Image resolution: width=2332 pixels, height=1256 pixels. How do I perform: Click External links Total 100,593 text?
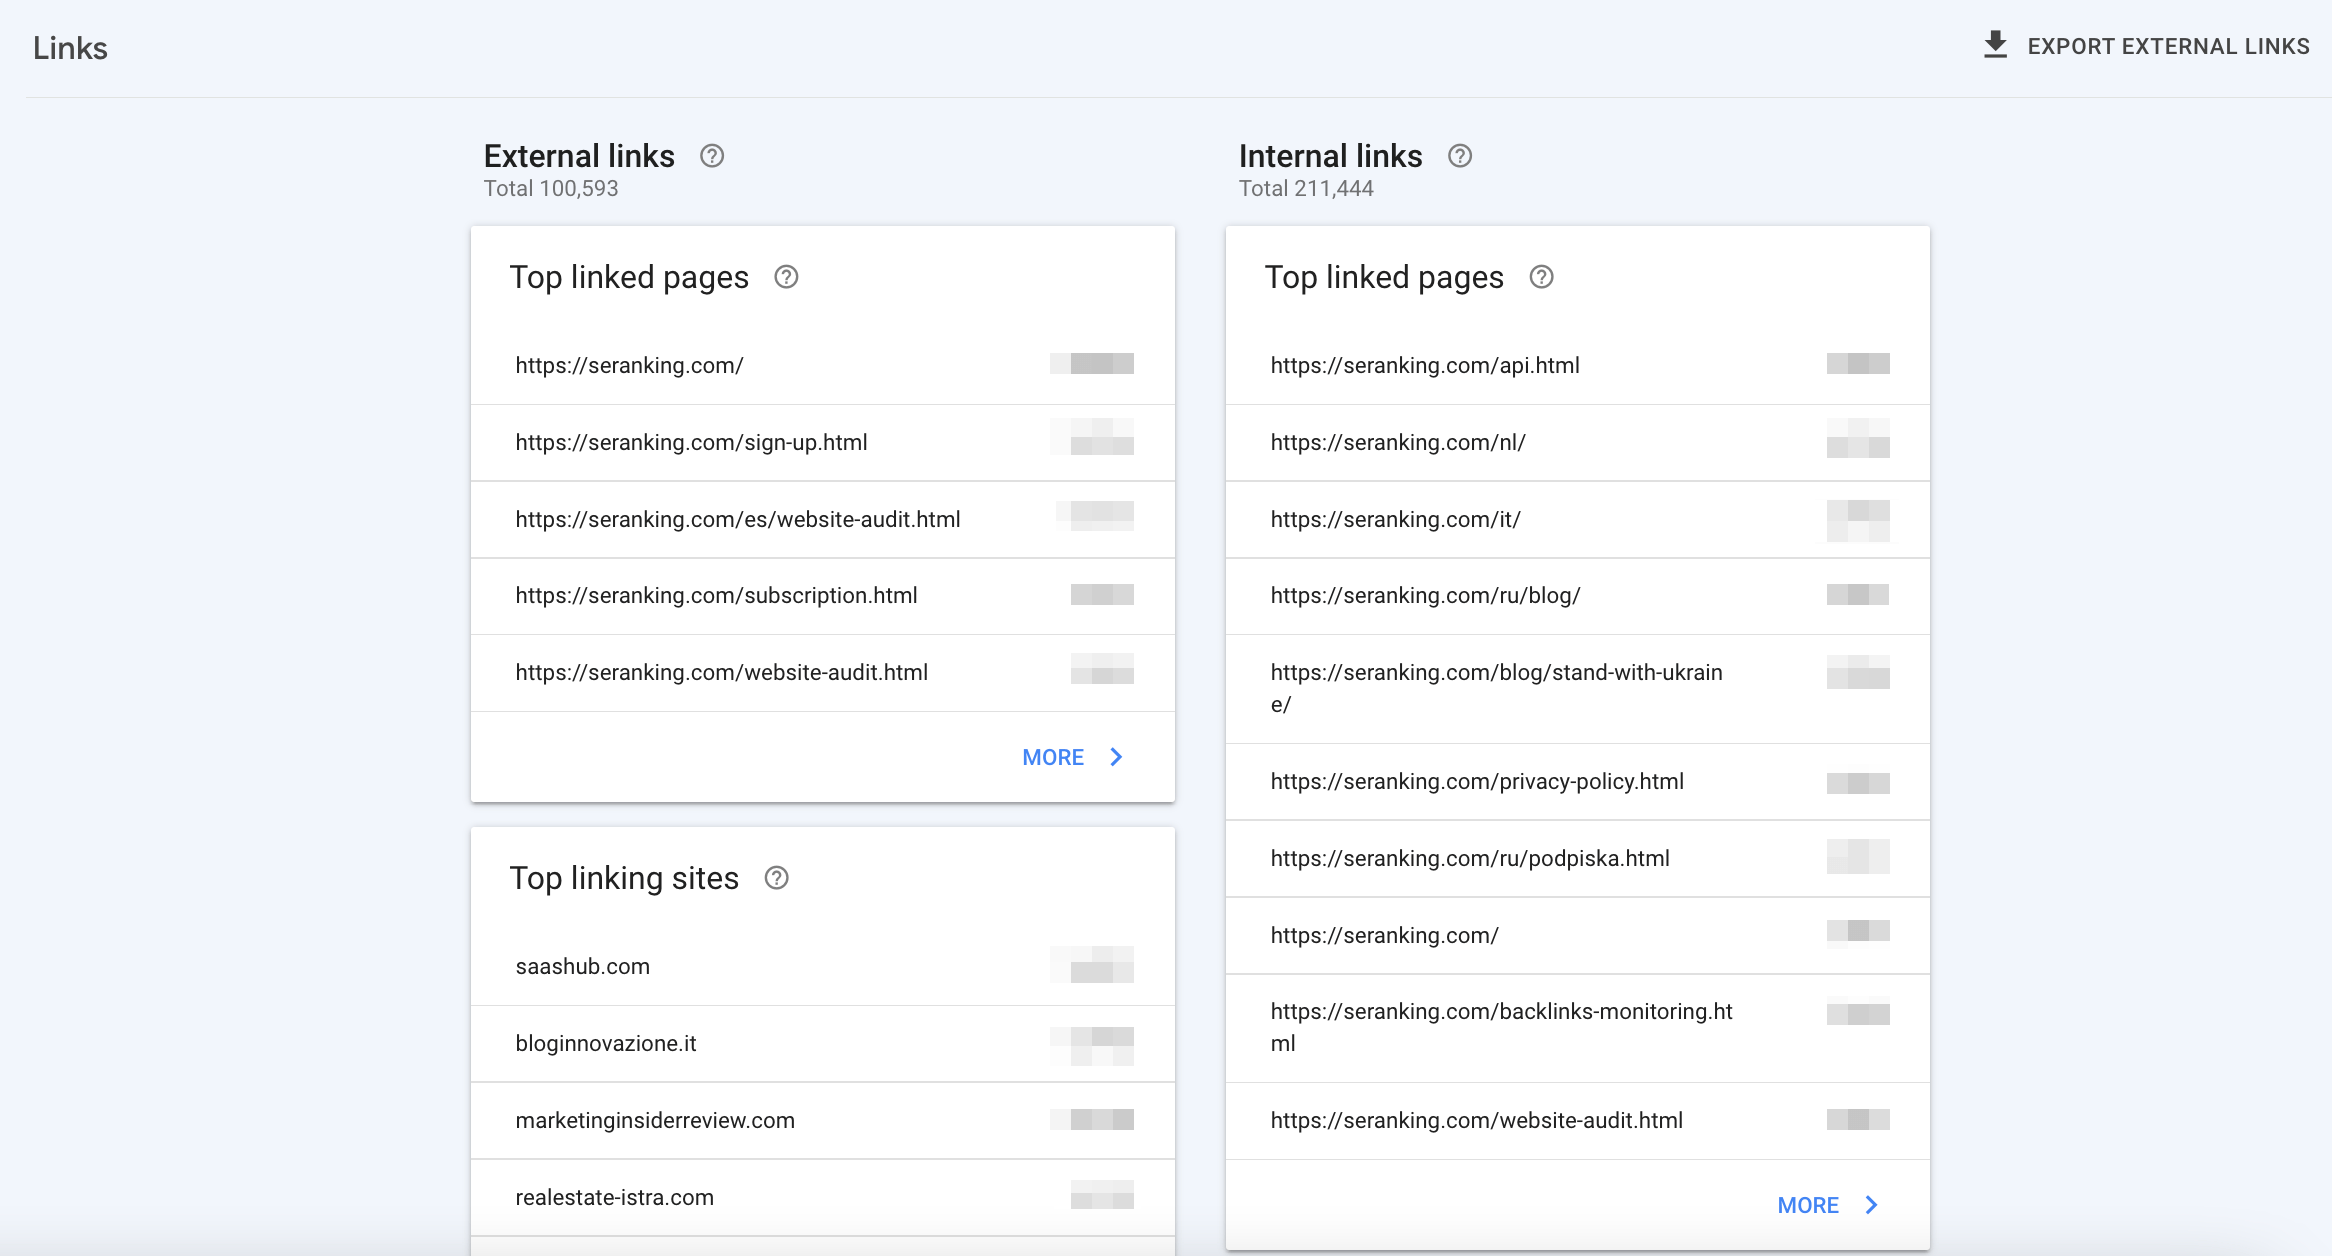coord(551,189)
